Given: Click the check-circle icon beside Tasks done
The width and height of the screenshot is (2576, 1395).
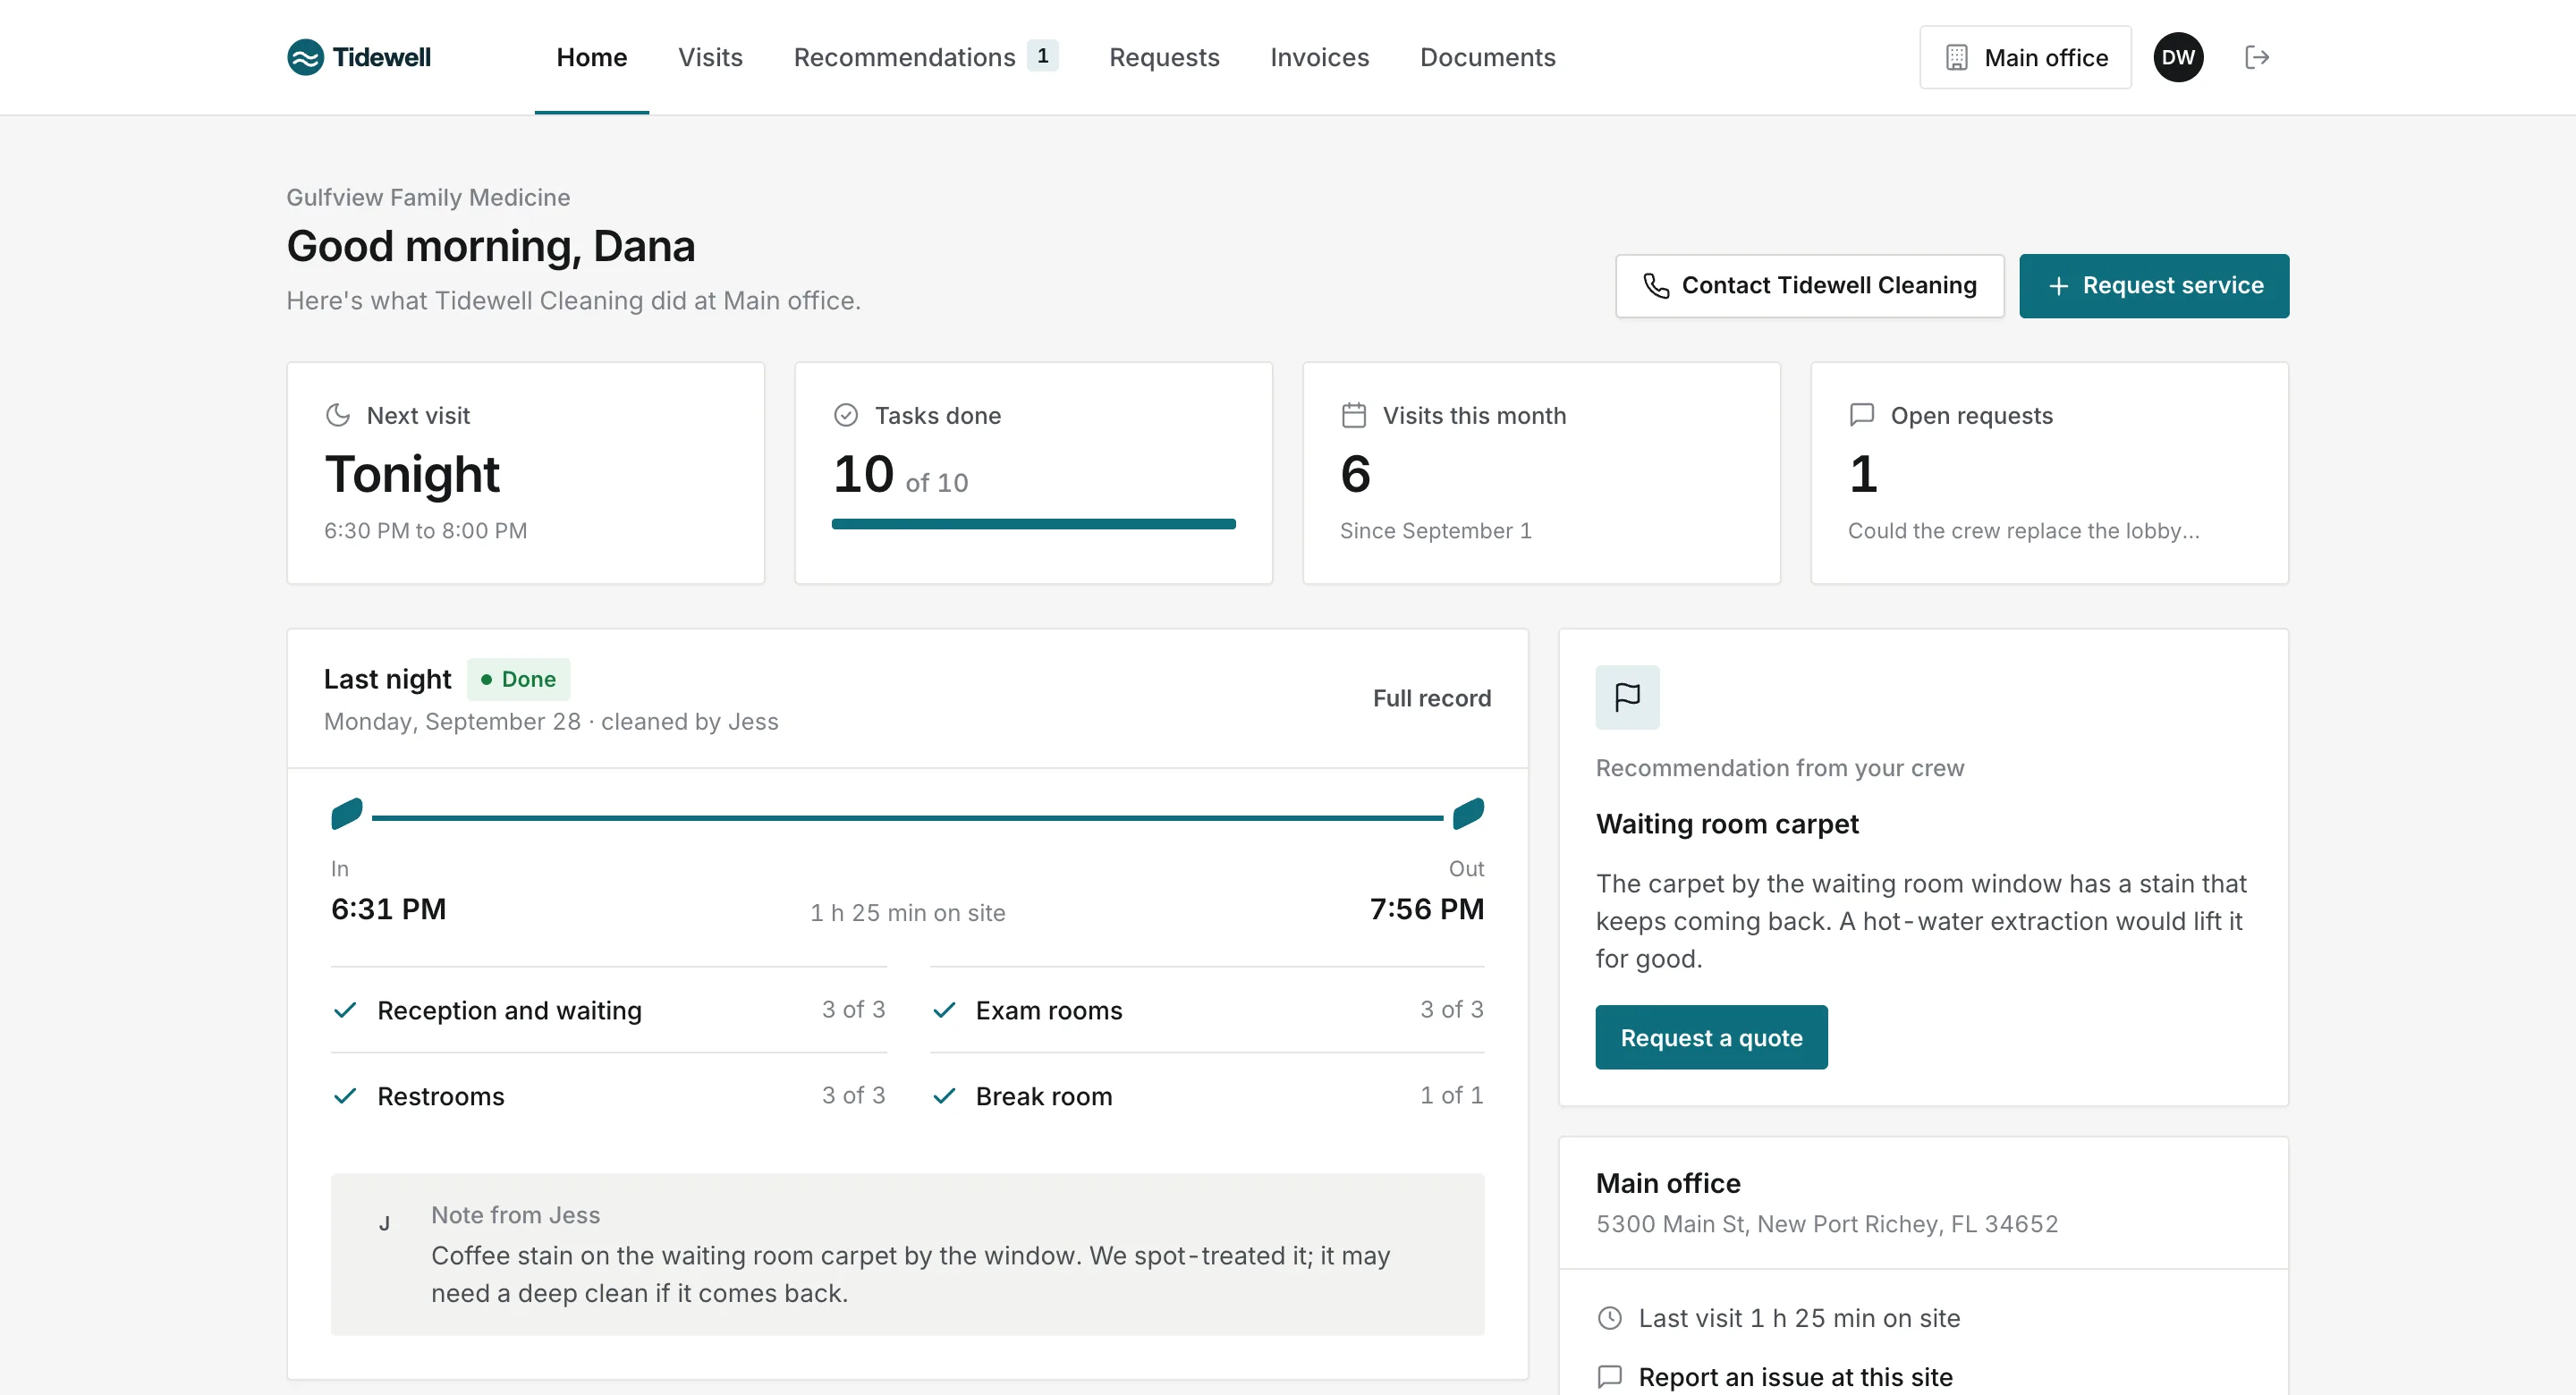Looking at the screenshot, I should (x=846, y=415).
